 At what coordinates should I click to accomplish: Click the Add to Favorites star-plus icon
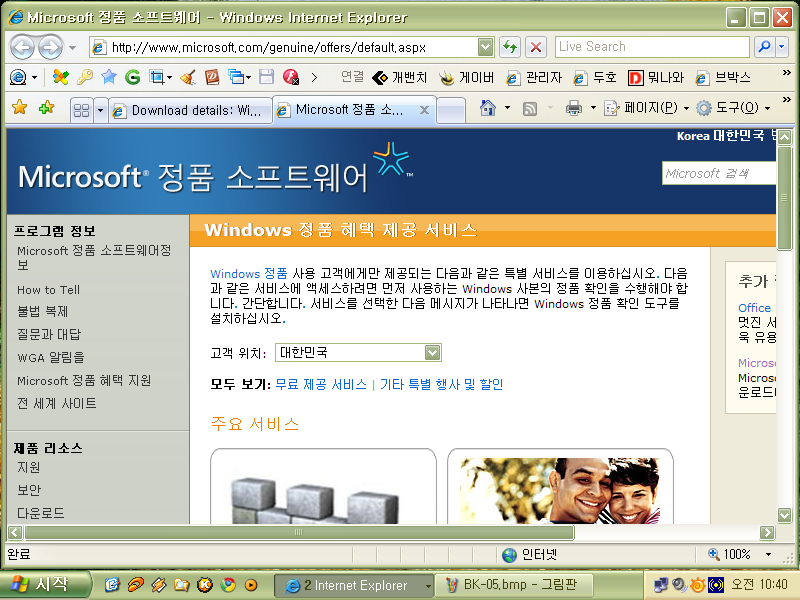tap(46, 108)
